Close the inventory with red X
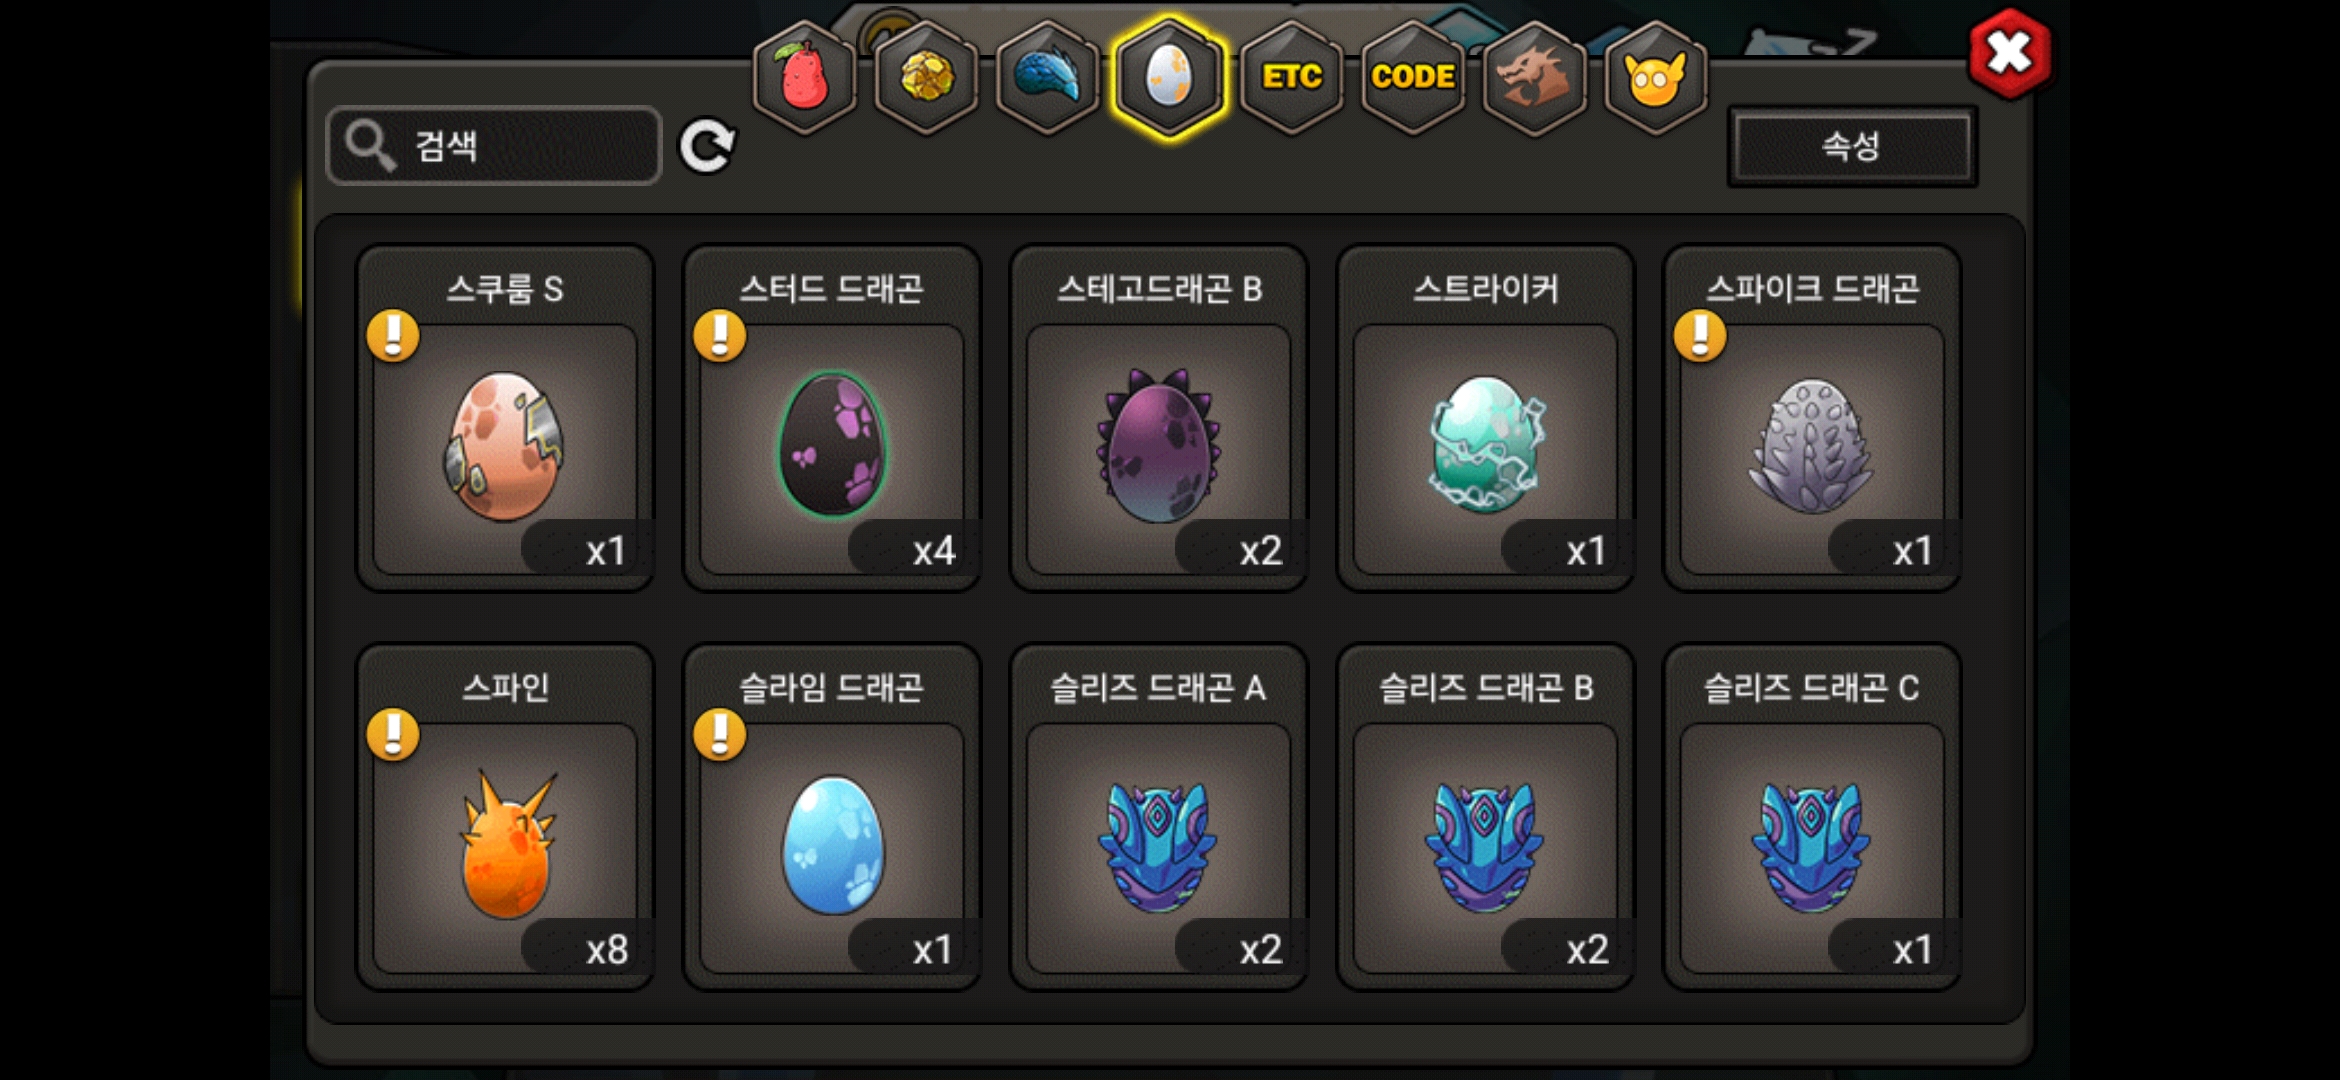 pyautogui.click(x=2009, y=53)
